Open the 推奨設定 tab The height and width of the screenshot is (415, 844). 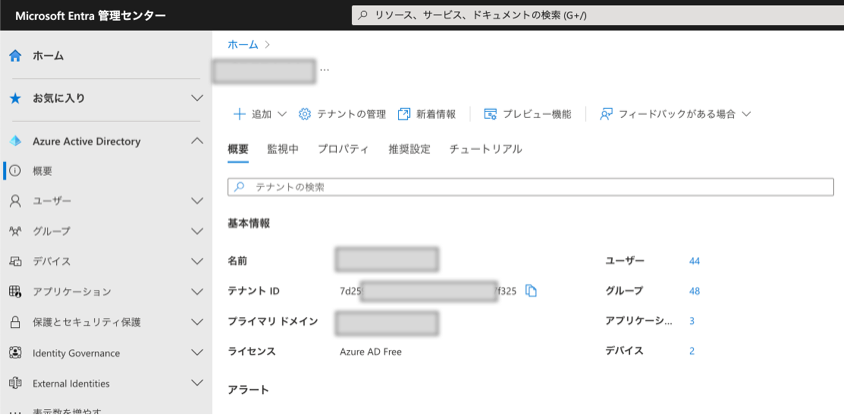(409, 150)
